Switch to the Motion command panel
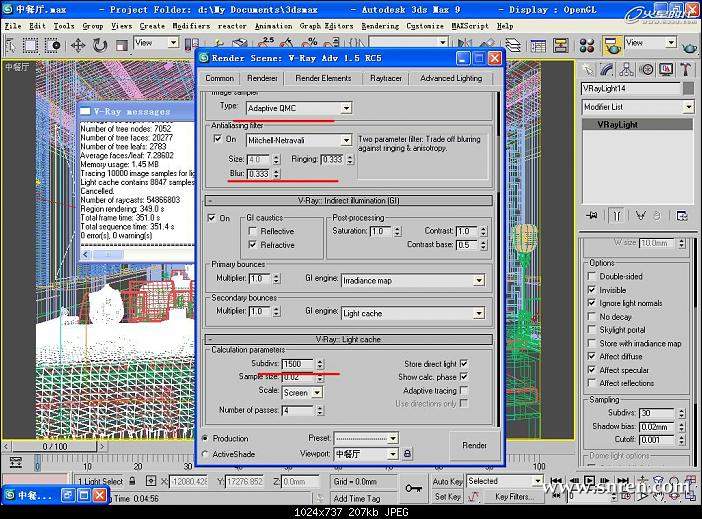The height and width of the screenshot is (519, 702). 646,69
